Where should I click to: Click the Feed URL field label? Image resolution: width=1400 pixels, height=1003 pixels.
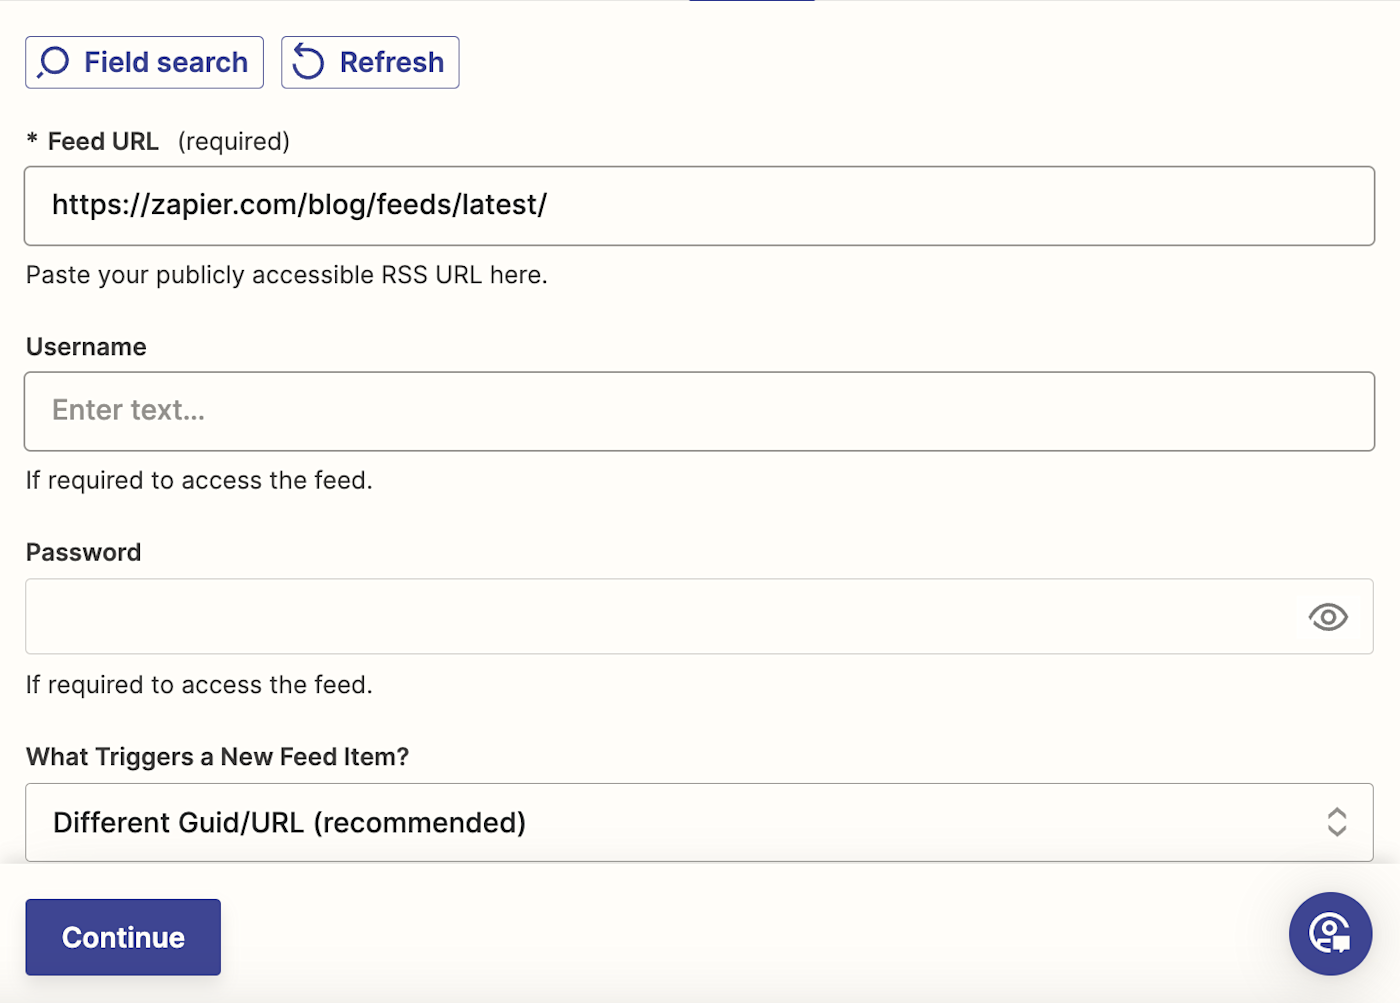(x=102, y=142)
